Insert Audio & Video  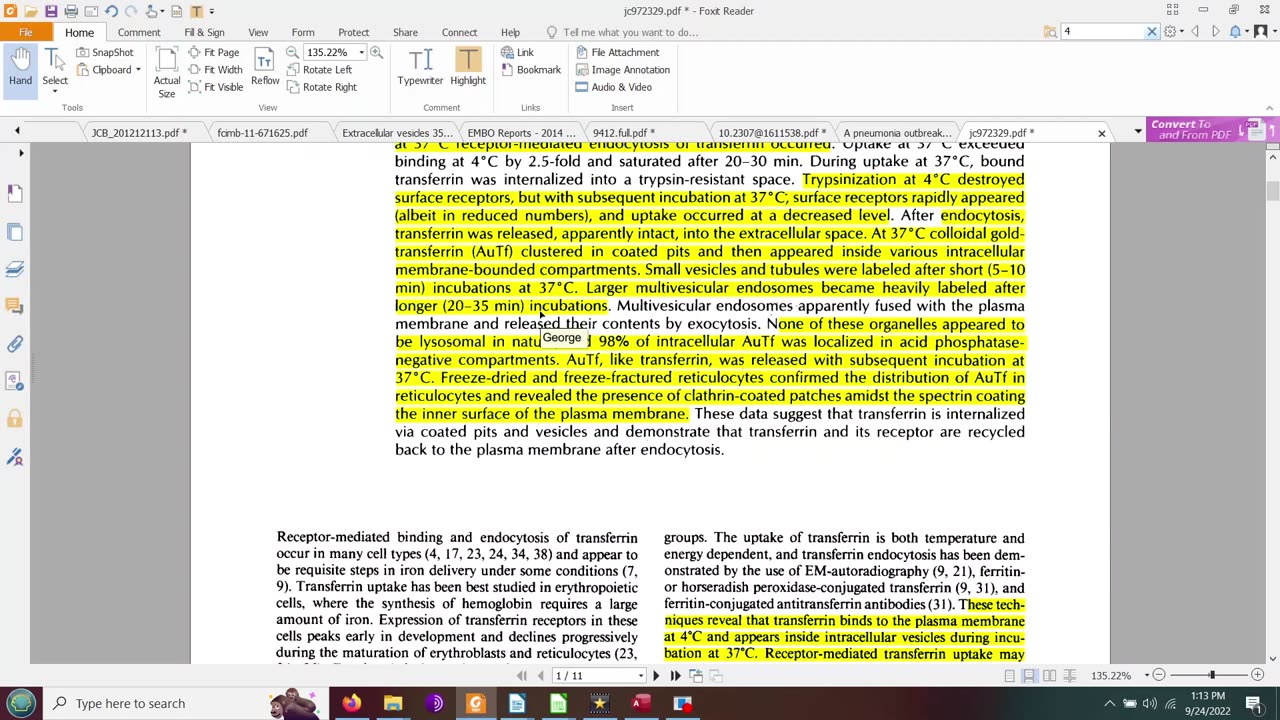(613, 87)
